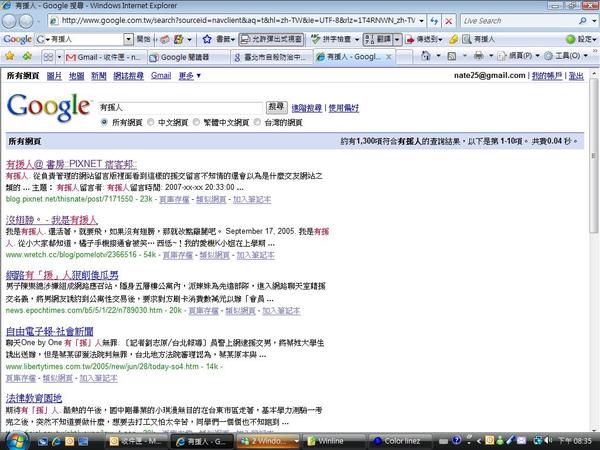Open the 法律教育園地 result link
Screen dimensions: 600x450
click(x=34, y=398)
